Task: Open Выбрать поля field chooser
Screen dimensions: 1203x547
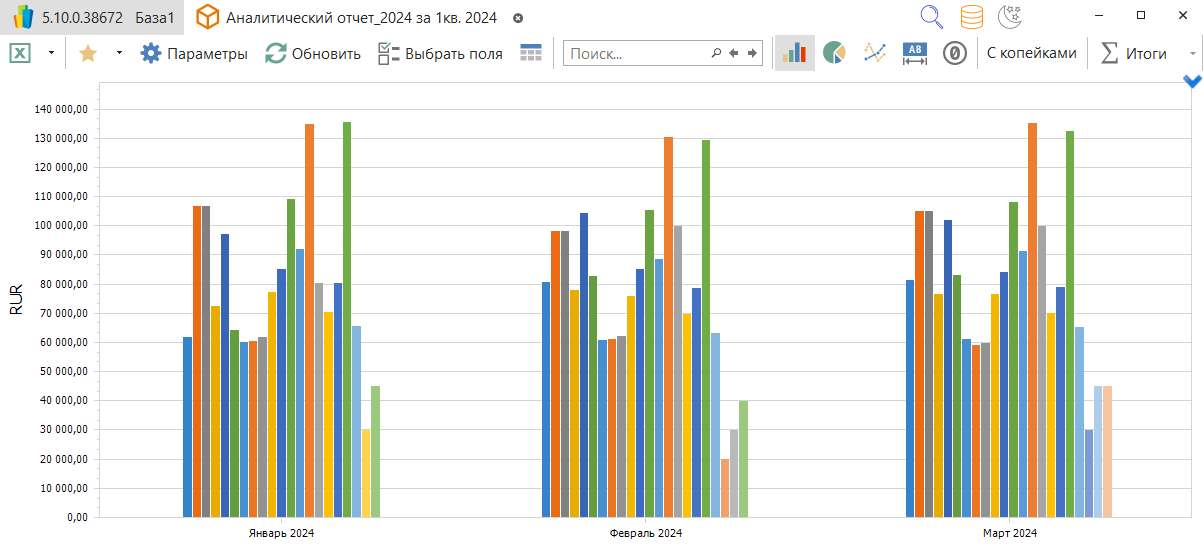Action: click(x=440, y=53)
